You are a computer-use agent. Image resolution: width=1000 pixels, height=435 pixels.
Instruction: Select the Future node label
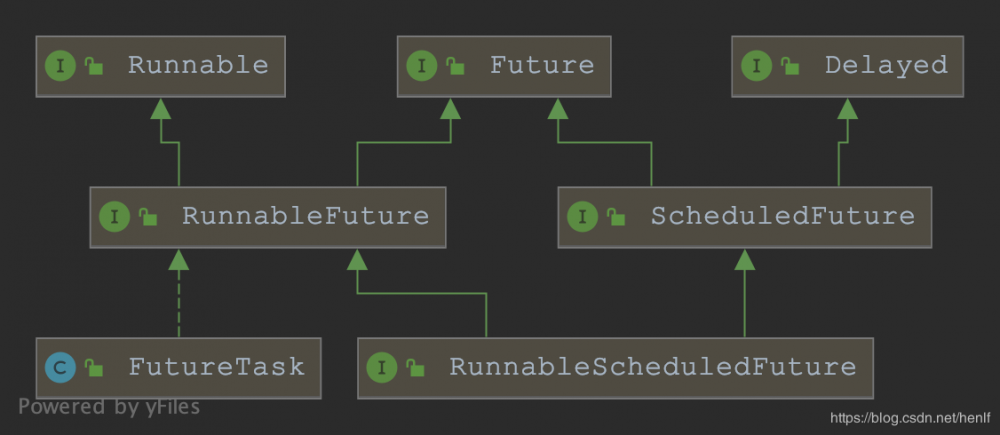(x=541, y=66)
